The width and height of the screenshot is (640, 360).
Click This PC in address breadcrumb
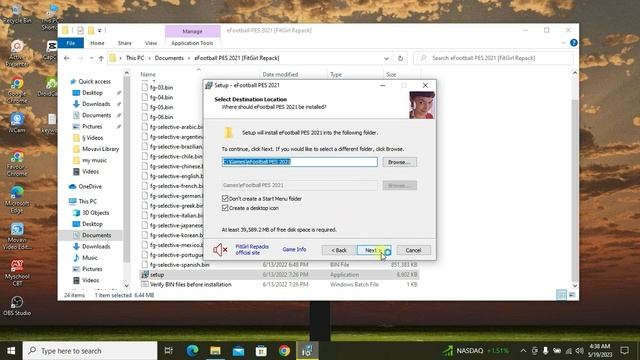coord(135,58)
